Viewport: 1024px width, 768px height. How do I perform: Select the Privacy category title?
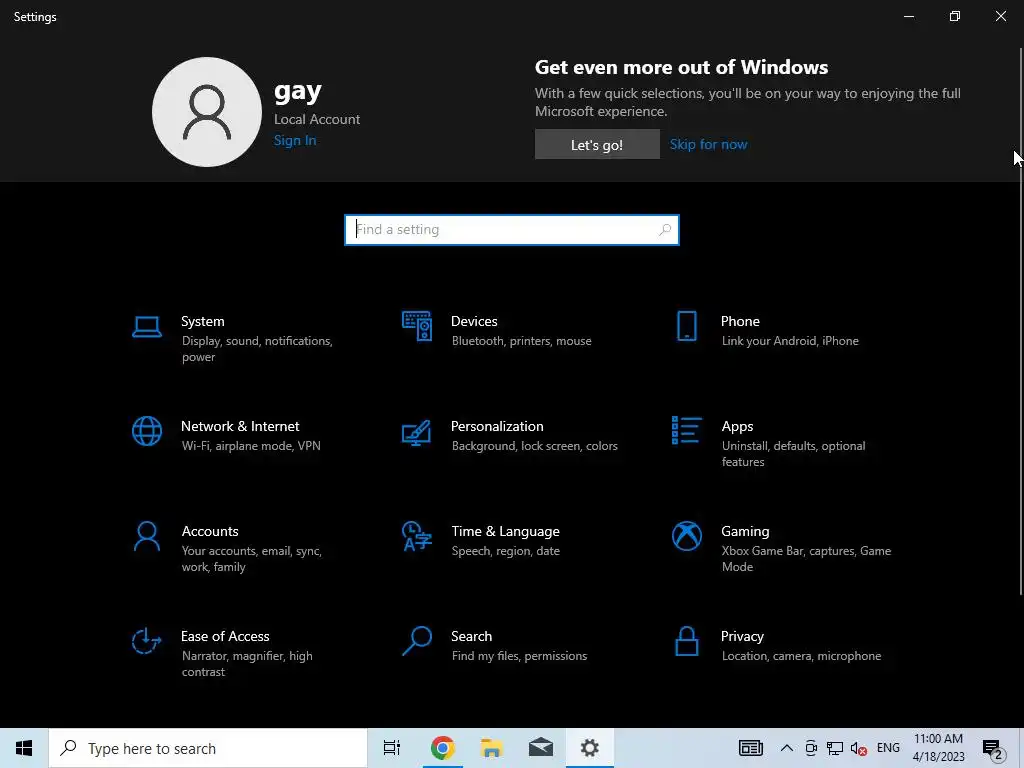(x=743, y=637)
